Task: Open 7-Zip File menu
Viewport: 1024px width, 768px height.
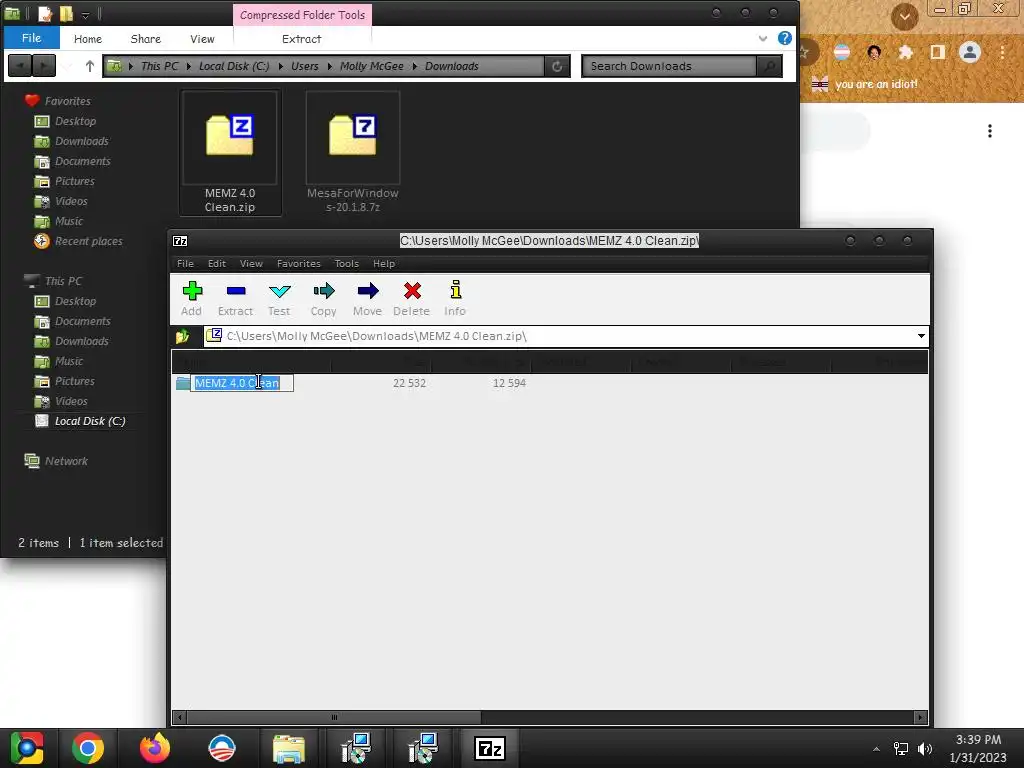Action: coord(185,264)
